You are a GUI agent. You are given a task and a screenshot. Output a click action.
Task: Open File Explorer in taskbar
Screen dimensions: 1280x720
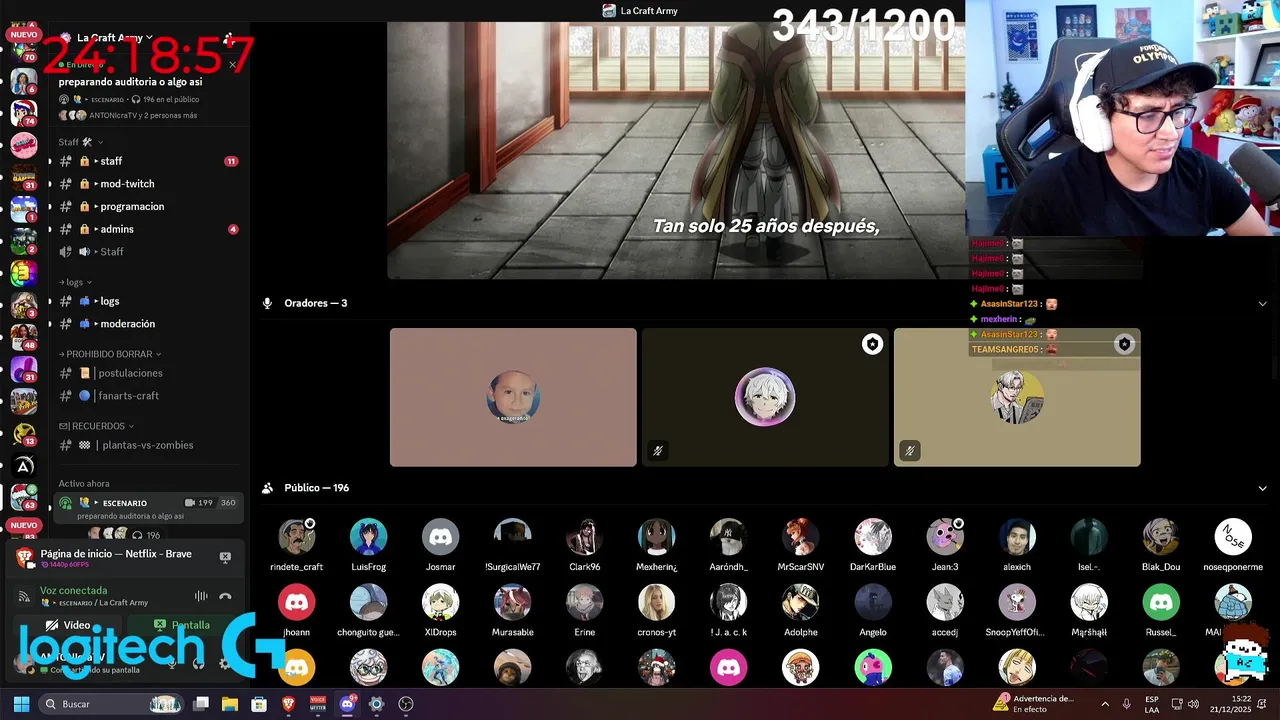click(x=230, y=704)
